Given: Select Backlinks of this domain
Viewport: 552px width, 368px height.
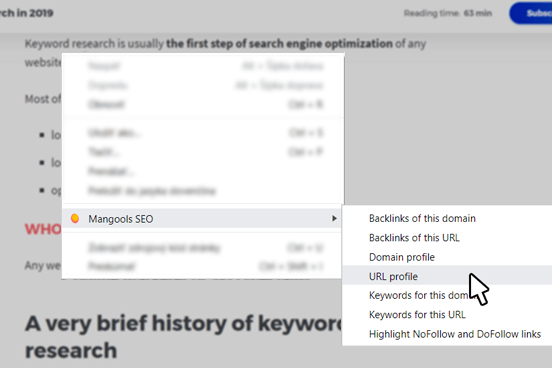Looking at the screenshot, I should click(x=422, y=218).
